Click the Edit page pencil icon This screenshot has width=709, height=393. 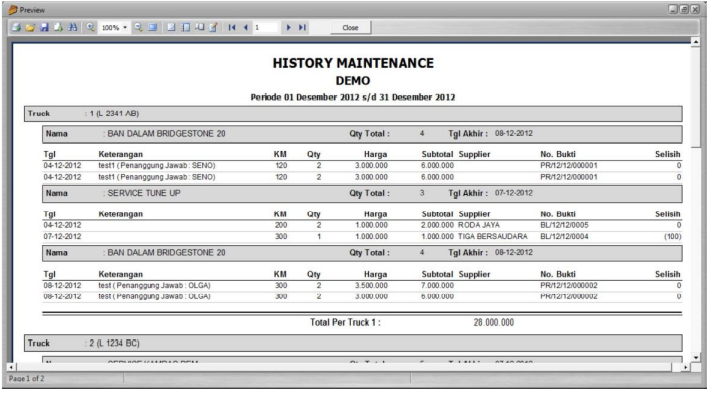213,28
